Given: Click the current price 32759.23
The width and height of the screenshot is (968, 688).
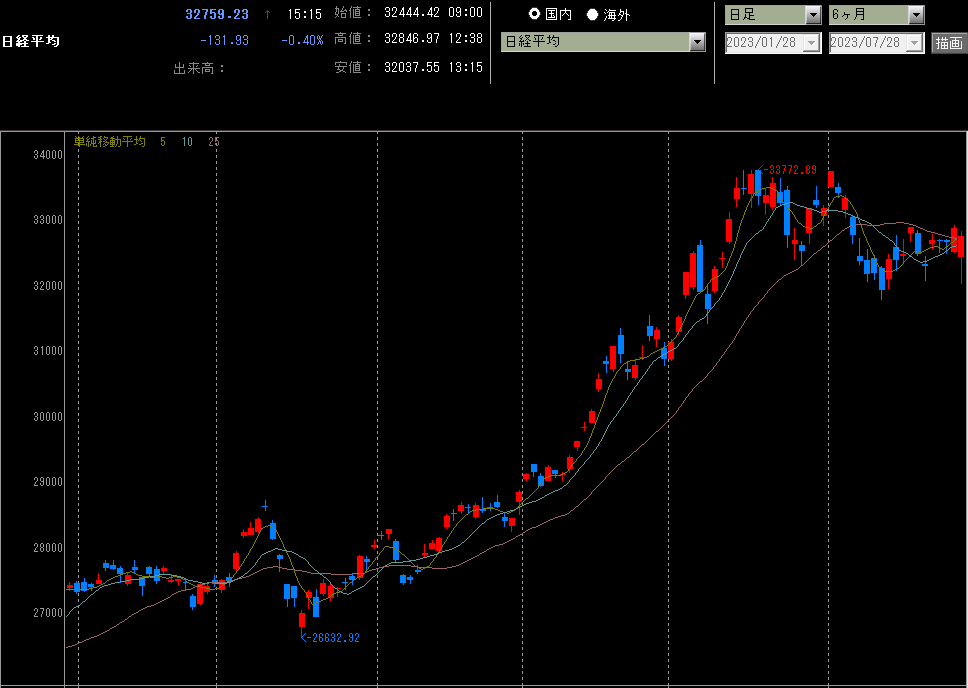Looking at the screenshot, I should click(217, 14).
